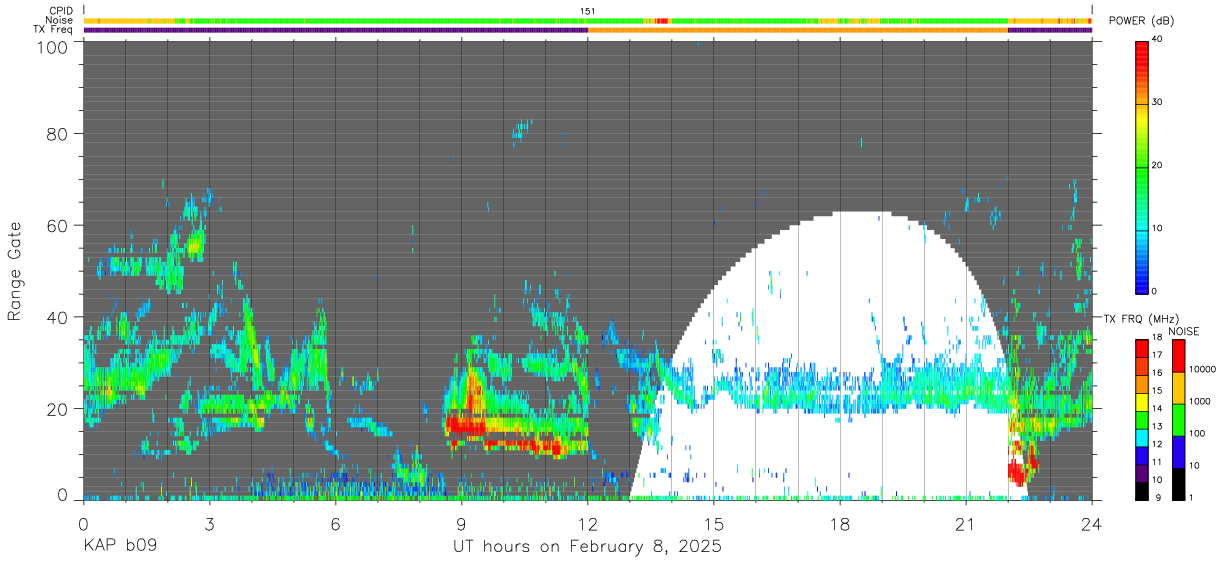Screen dimensions: 1228x567
Task: Select the 30 label on the POWER scale
Action: 1159,102
